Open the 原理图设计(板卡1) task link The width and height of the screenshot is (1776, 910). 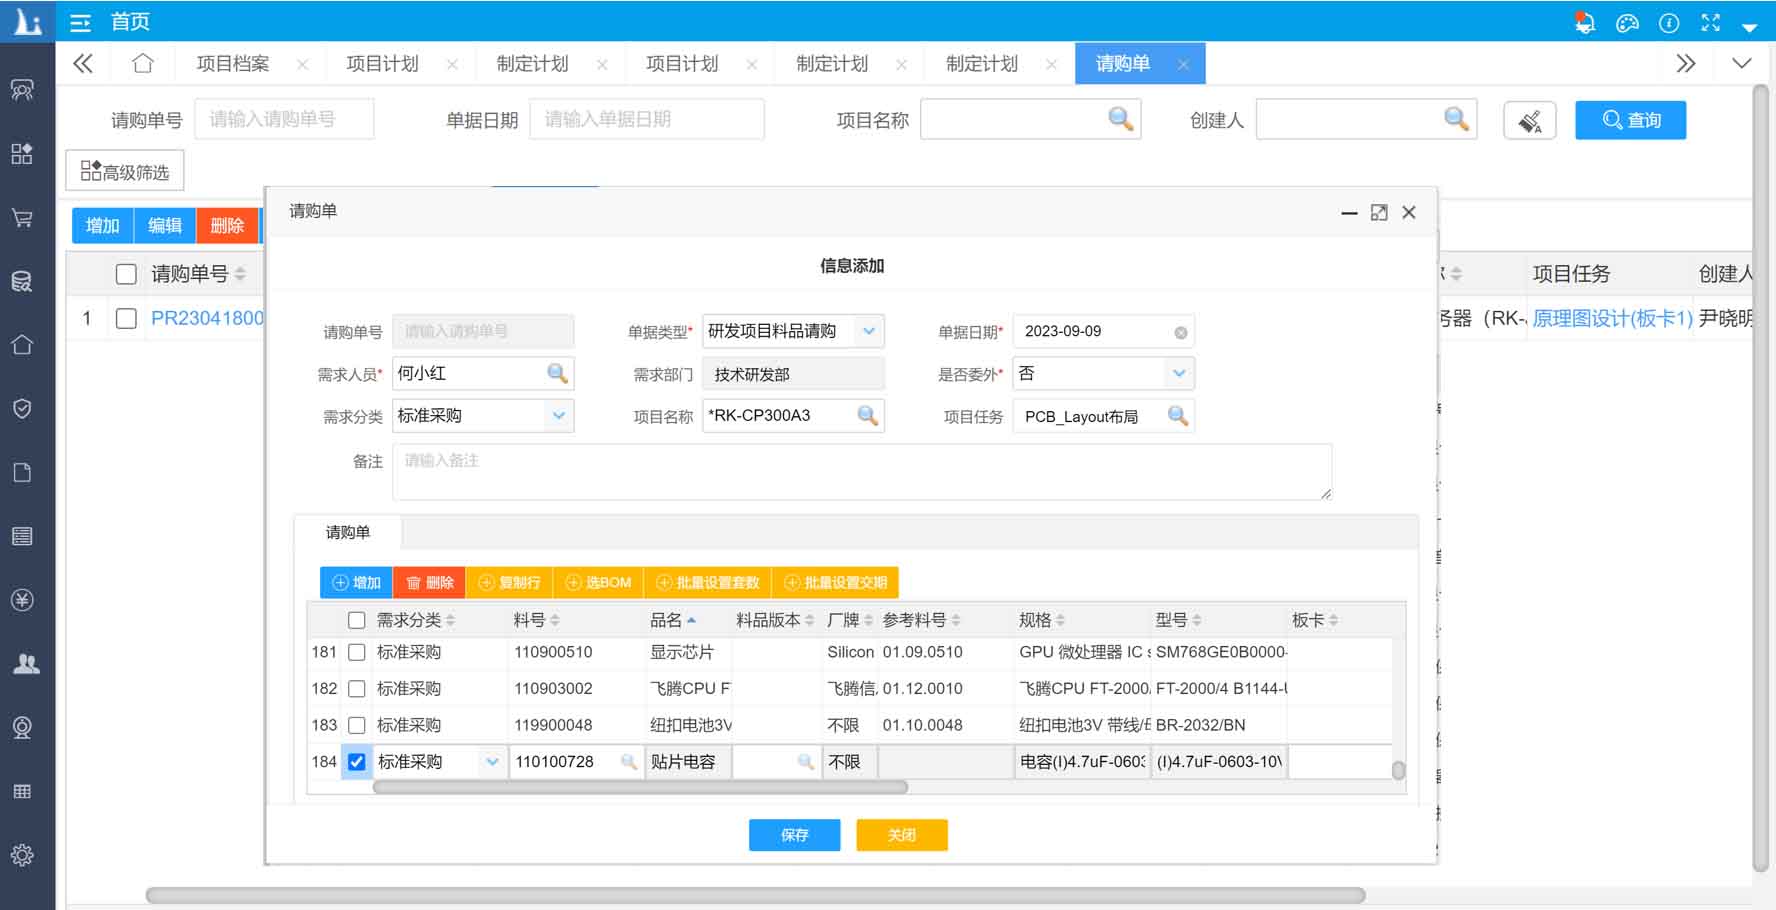pyautogui.click(x=1612, y=318)
